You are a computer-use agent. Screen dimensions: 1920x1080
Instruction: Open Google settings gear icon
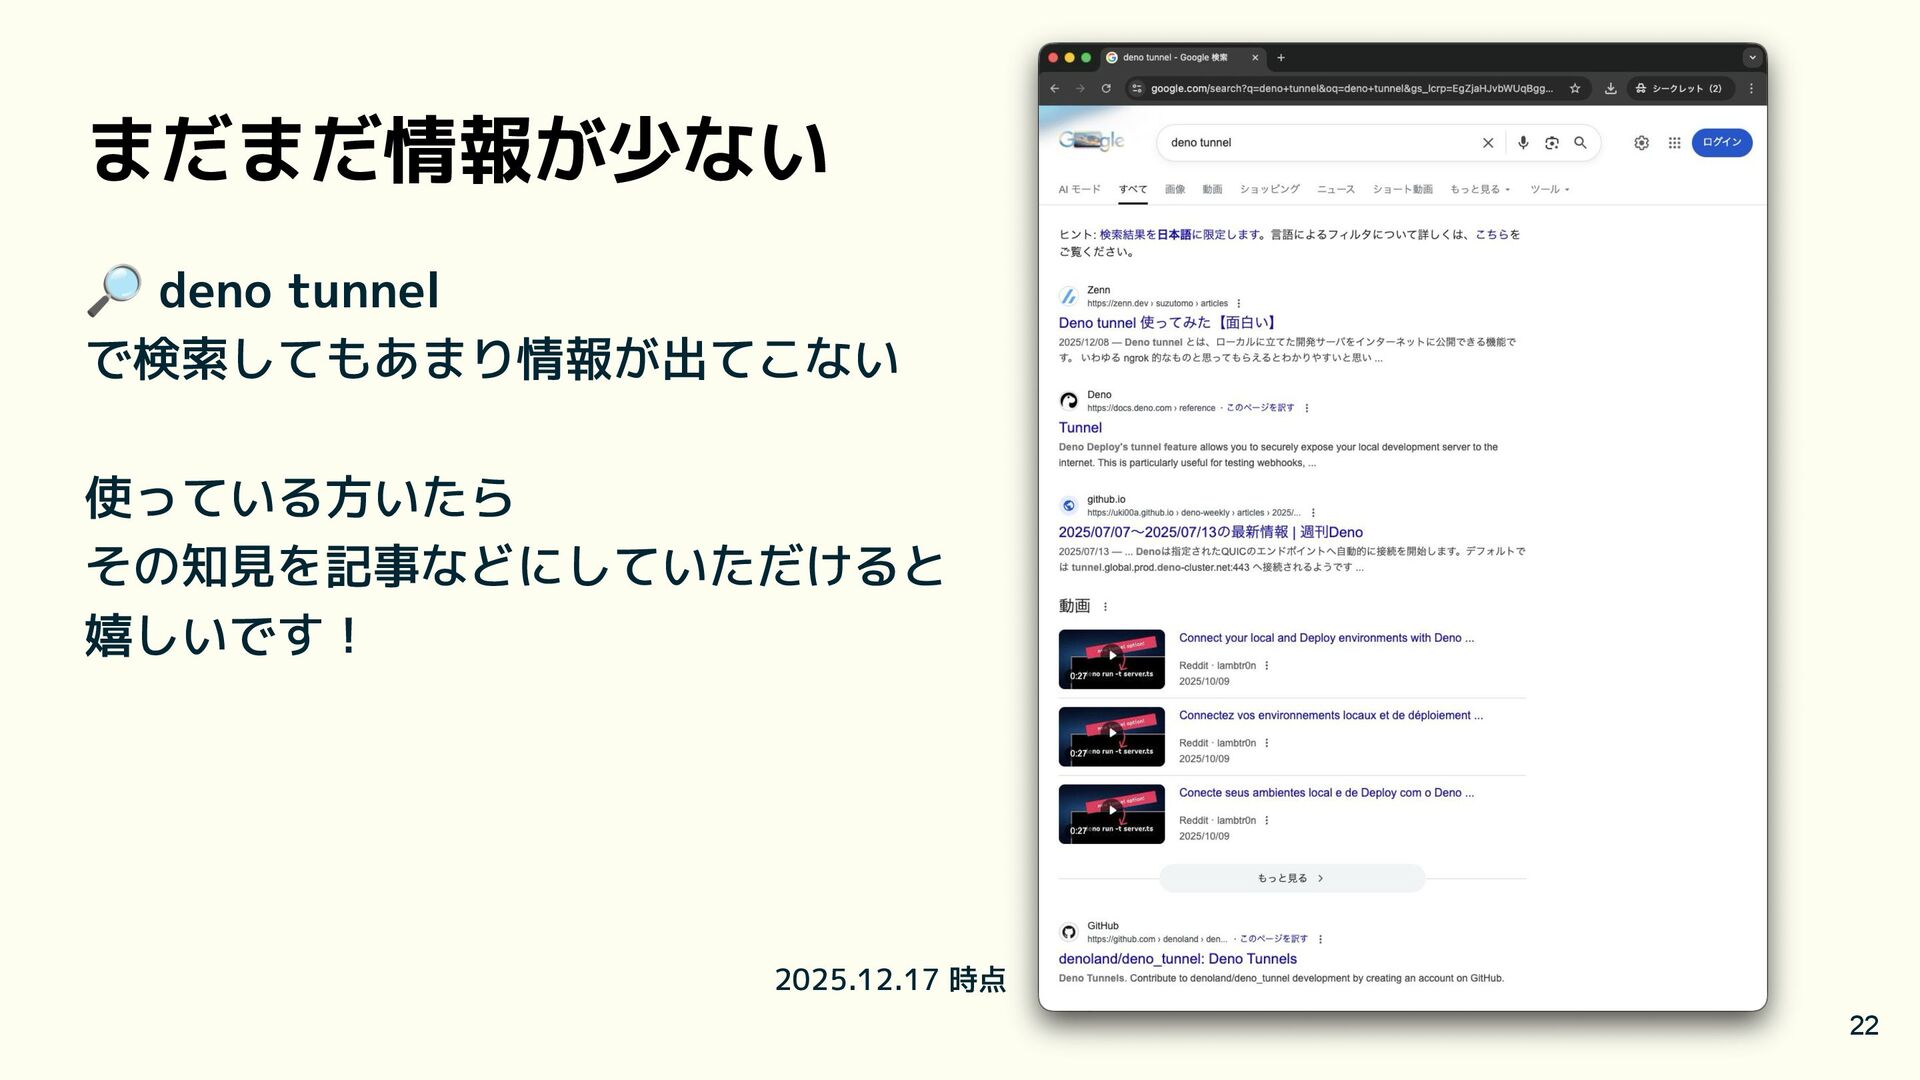1641,143
